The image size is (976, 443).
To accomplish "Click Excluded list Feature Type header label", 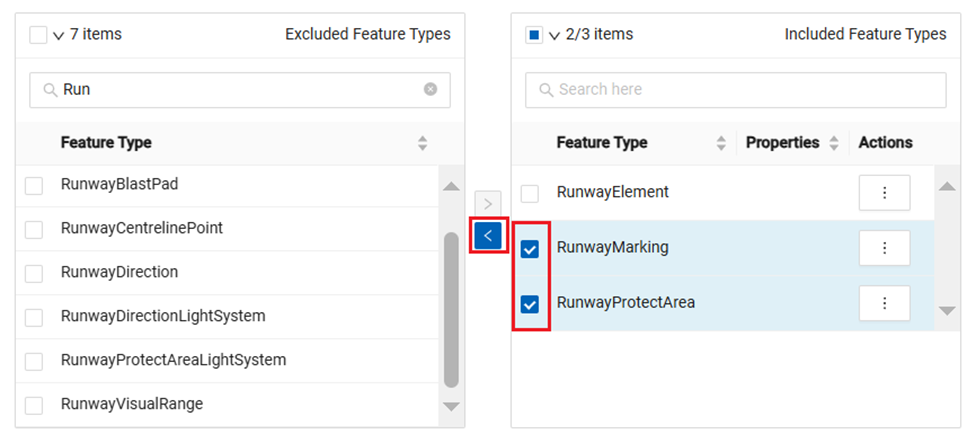I will point(106,142).
